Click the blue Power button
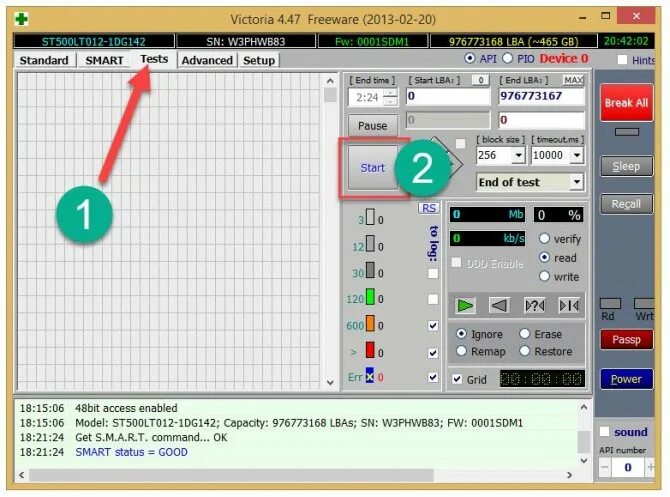This screenshot has width=670, height=497. point(626,379)
